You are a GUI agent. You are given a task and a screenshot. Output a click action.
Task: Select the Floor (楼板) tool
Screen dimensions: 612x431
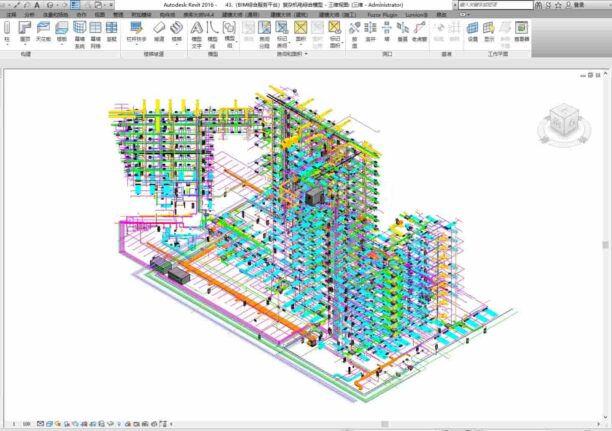pyautogui.click(x=62, y=31)
